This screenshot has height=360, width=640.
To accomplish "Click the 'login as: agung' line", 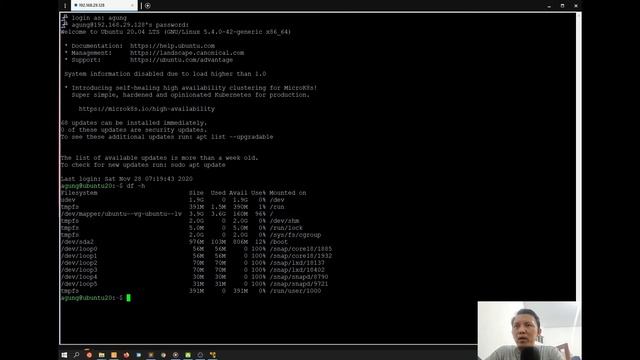I will pos(99,18).
